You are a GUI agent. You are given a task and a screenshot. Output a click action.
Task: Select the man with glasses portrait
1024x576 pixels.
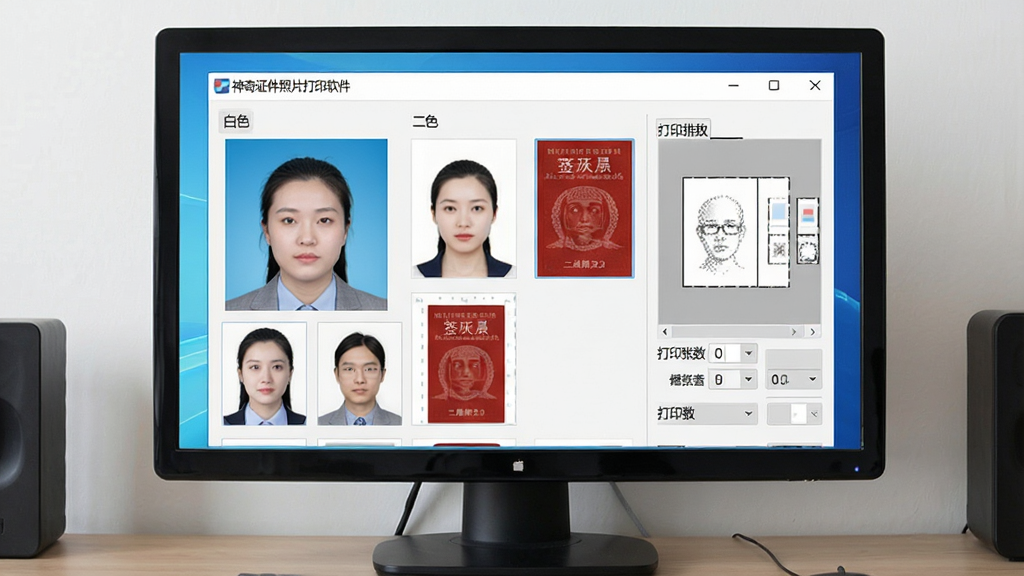pos(360,374)
